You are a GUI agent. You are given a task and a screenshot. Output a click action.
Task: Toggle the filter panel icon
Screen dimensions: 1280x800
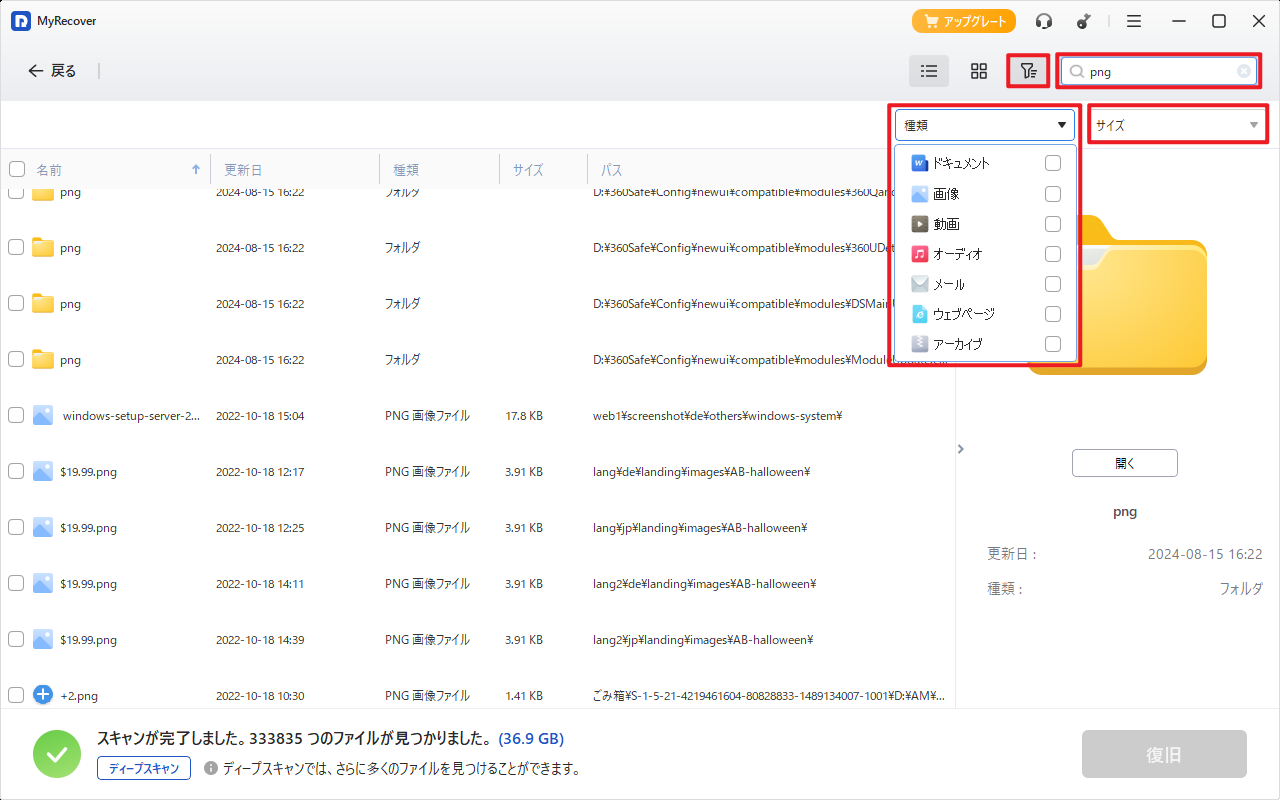coord(1028,71)
